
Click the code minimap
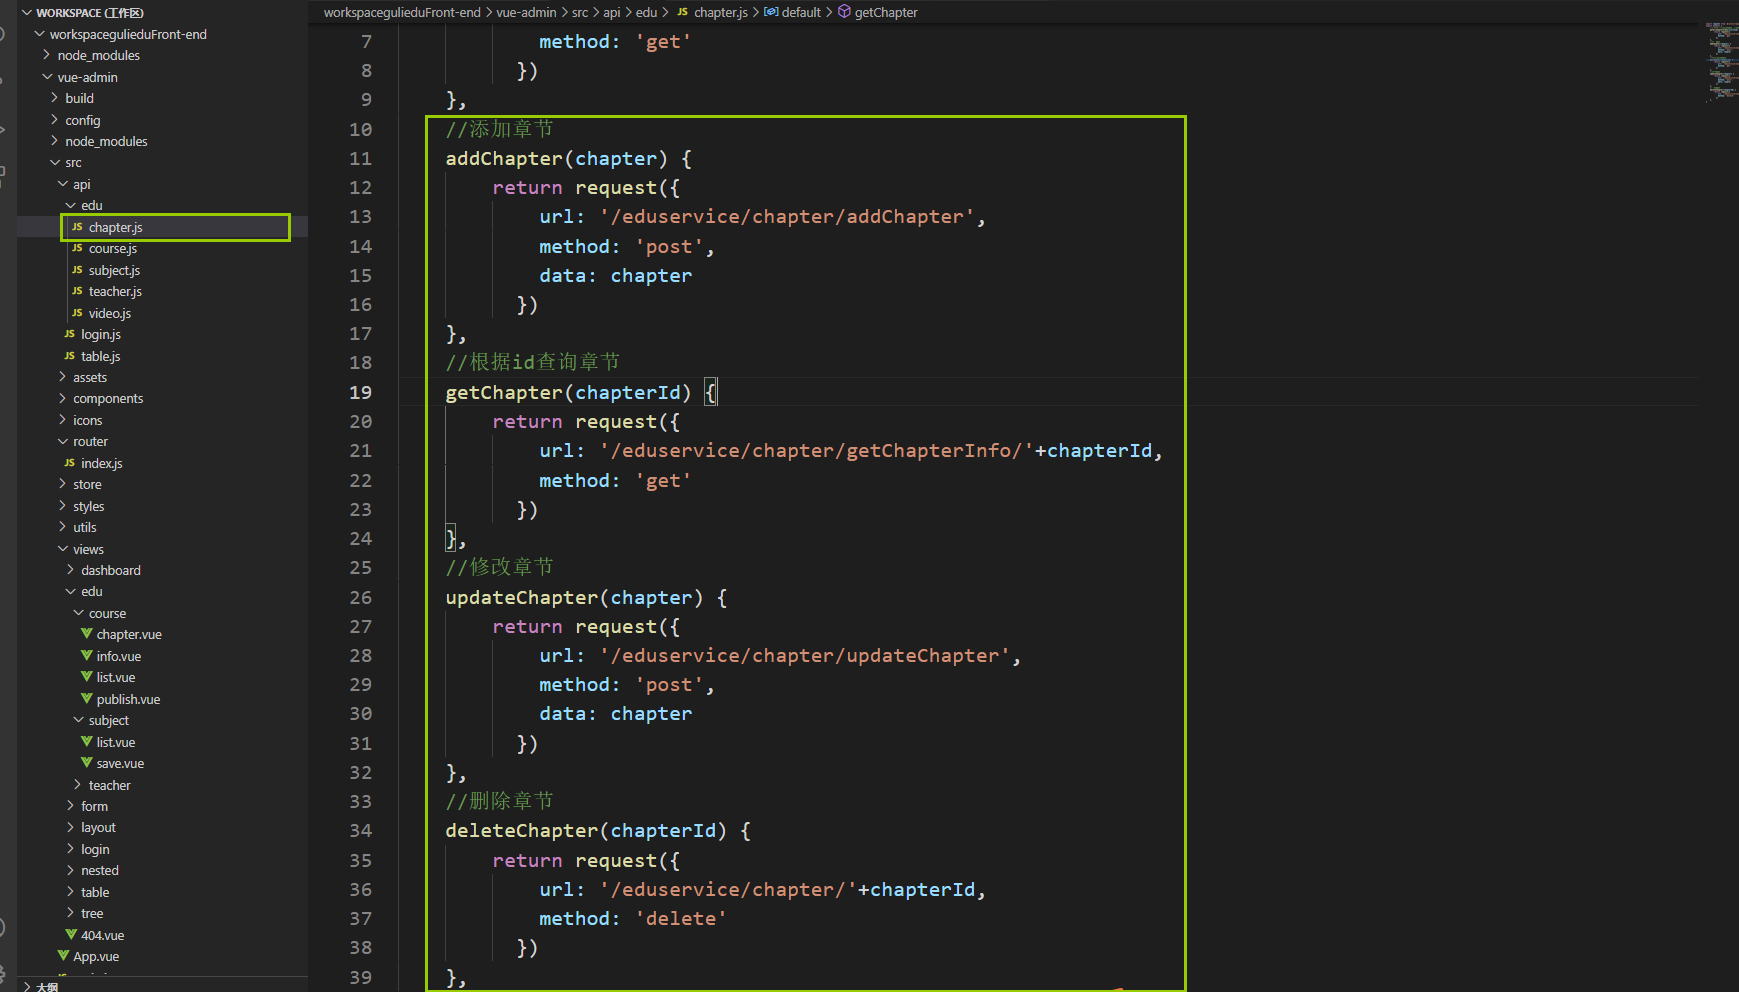pos(1722,62)
